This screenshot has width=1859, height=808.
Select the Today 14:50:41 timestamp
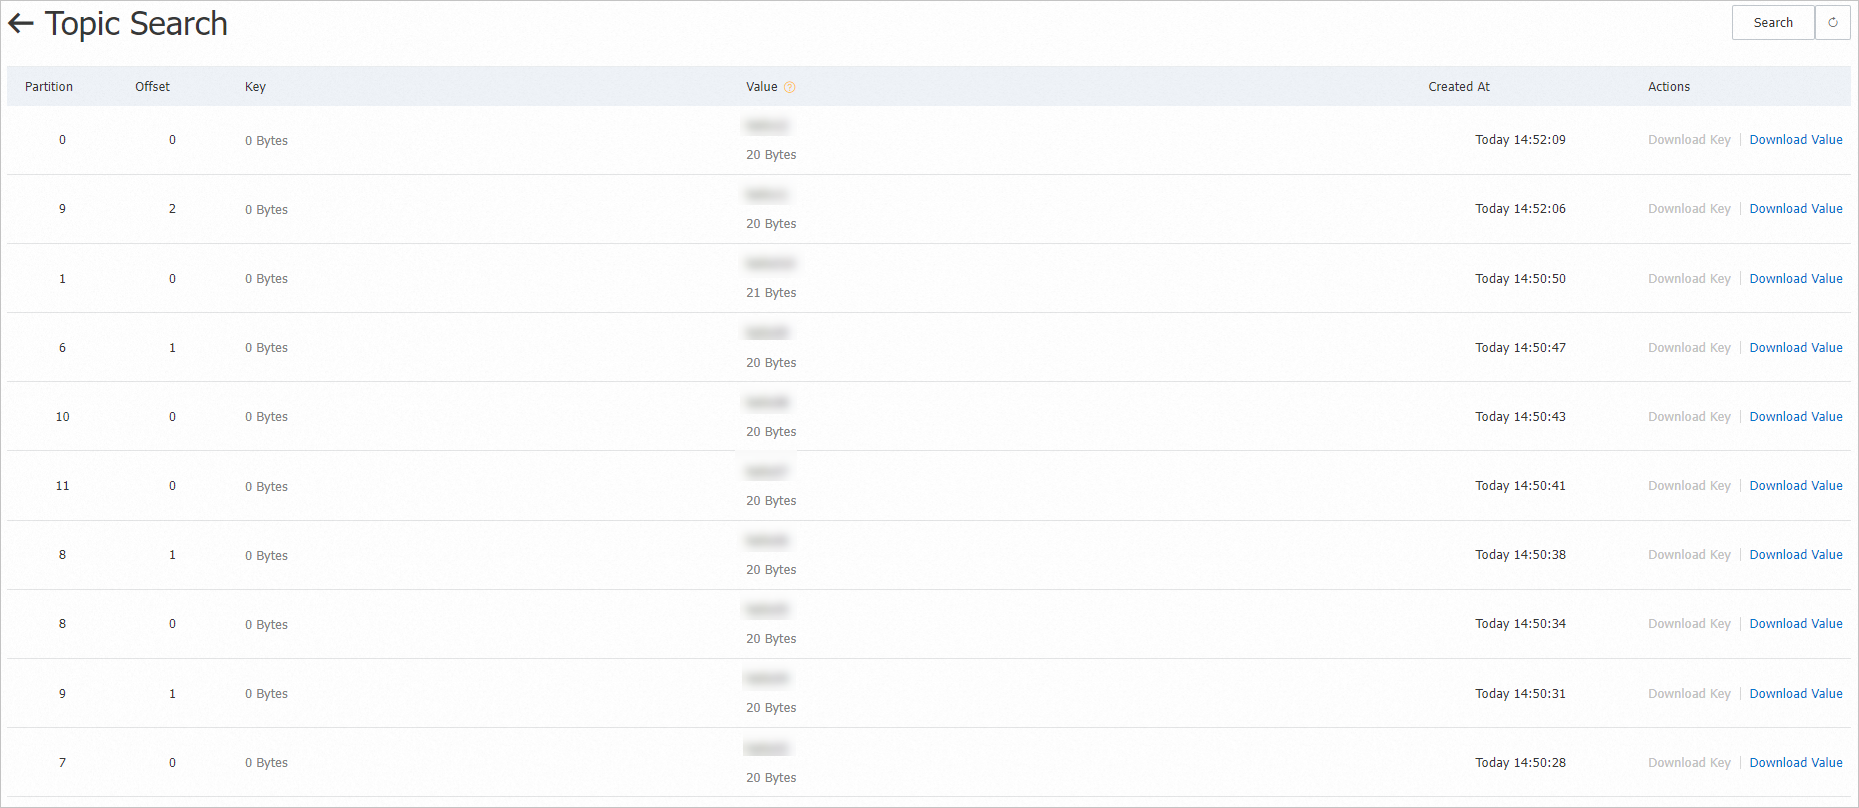[x=1520, y=486]
